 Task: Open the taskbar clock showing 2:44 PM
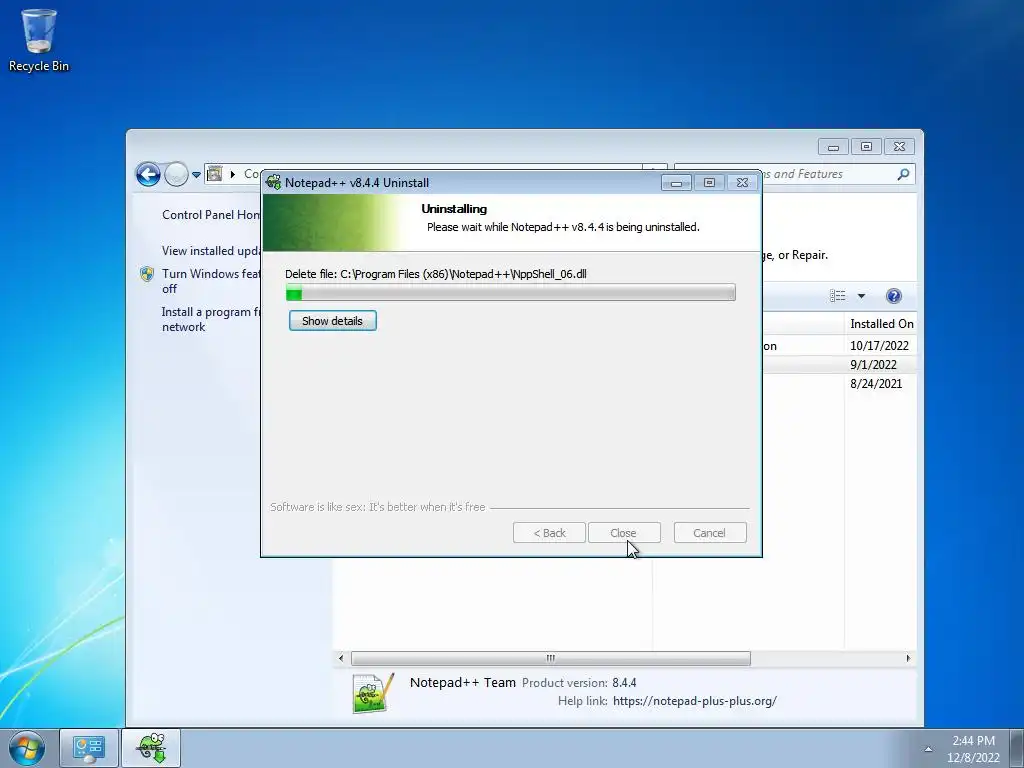coord(973,749)
